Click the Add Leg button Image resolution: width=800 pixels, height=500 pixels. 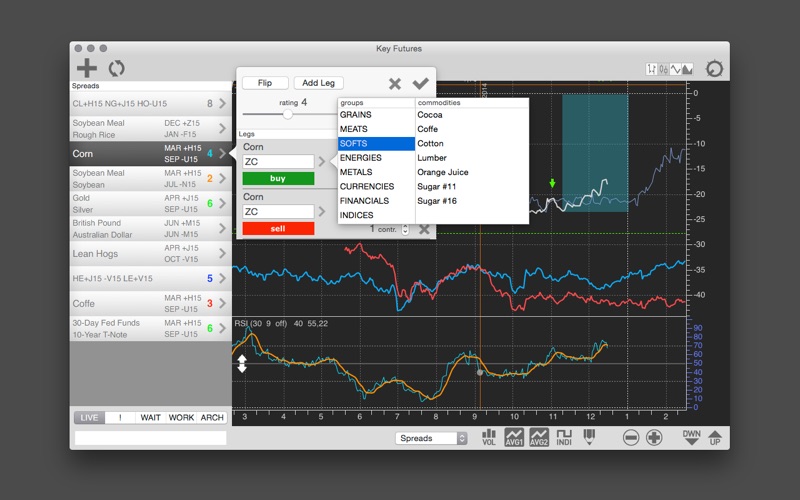tap(318, 83)
